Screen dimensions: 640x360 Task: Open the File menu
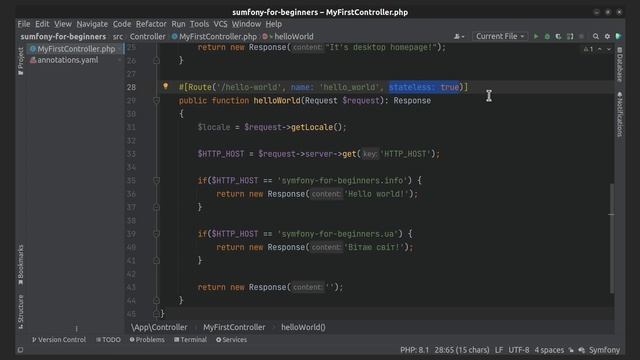24,24
